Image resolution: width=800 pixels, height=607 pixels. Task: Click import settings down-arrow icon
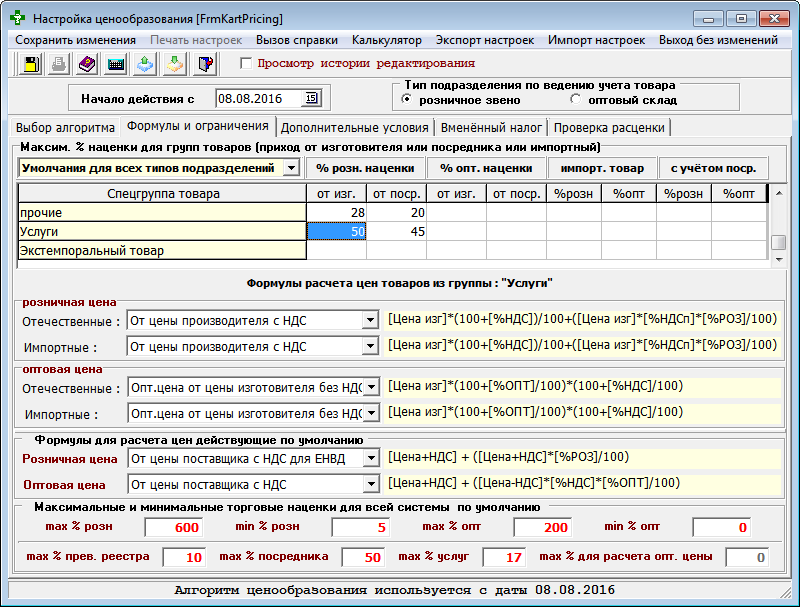[175, 64]
